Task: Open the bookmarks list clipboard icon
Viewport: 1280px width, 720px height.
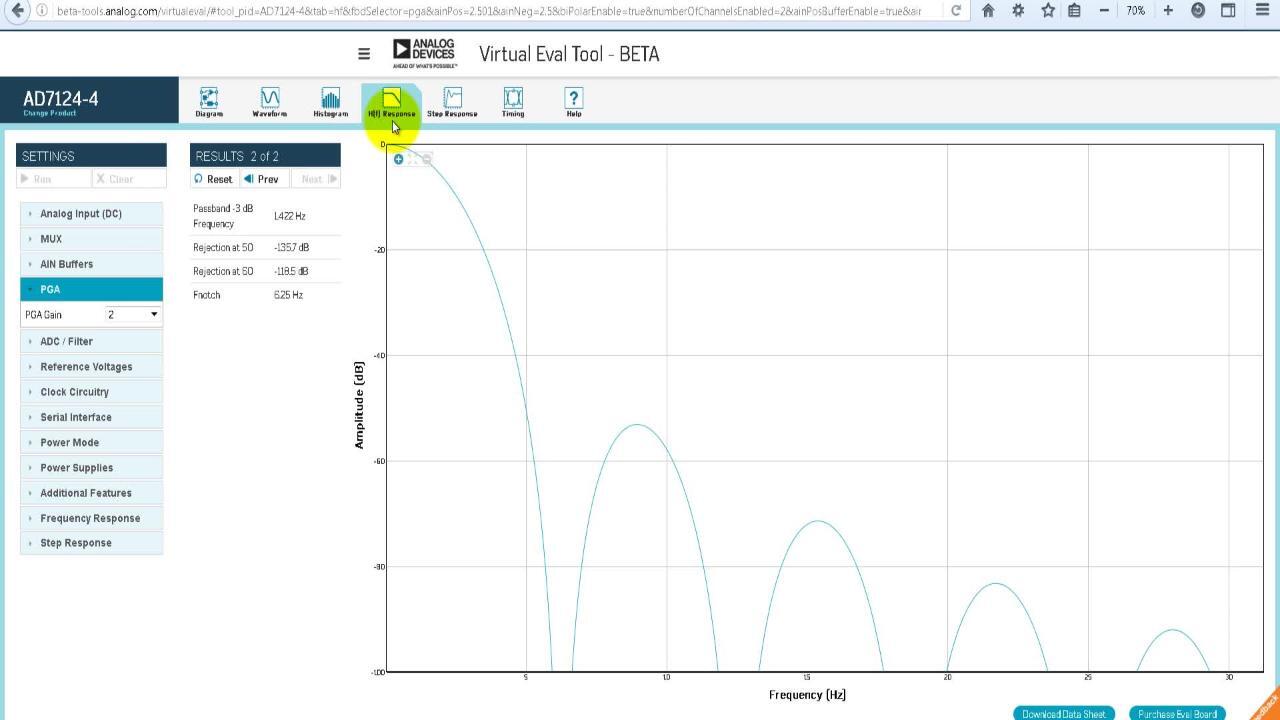Action: tap(1074, 10)
